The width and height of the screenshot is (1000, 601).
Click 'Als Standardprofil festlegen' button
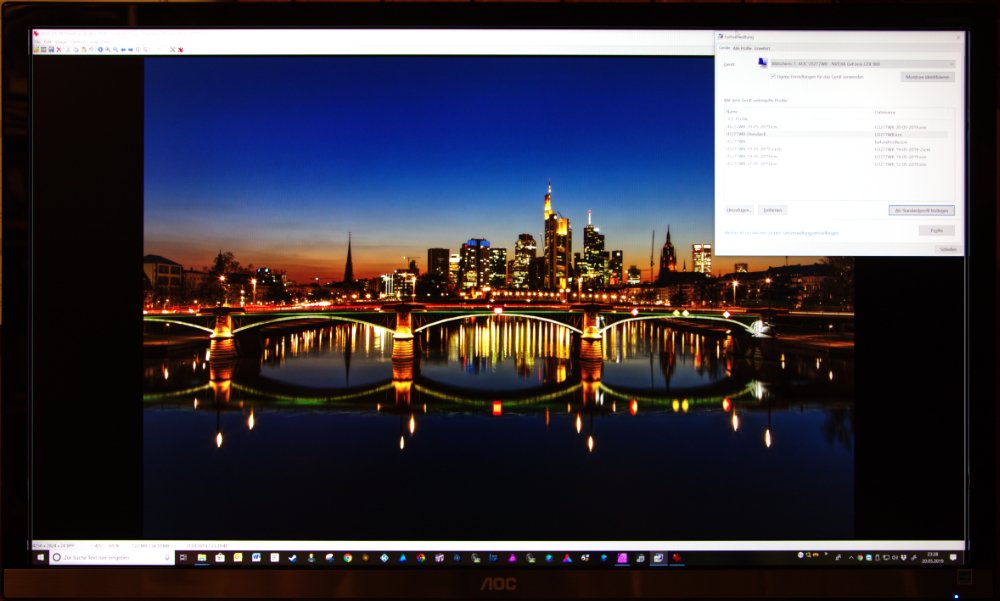pos(921,211)
